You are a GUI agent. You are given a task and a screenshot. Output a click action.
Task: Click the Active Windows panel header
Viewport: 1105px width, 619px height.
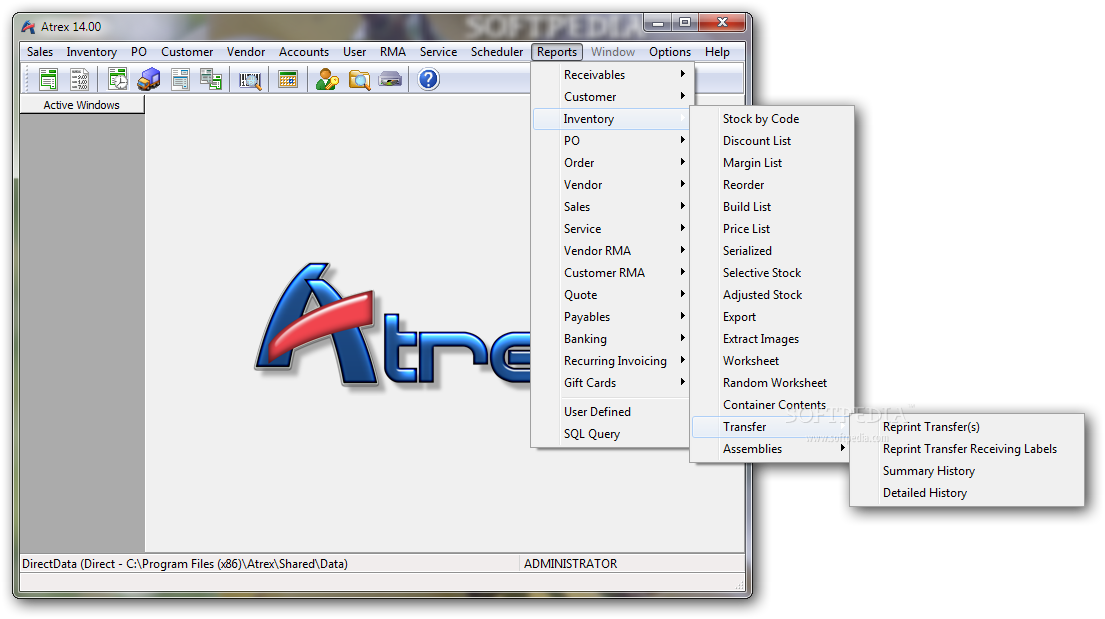(82, 105)
